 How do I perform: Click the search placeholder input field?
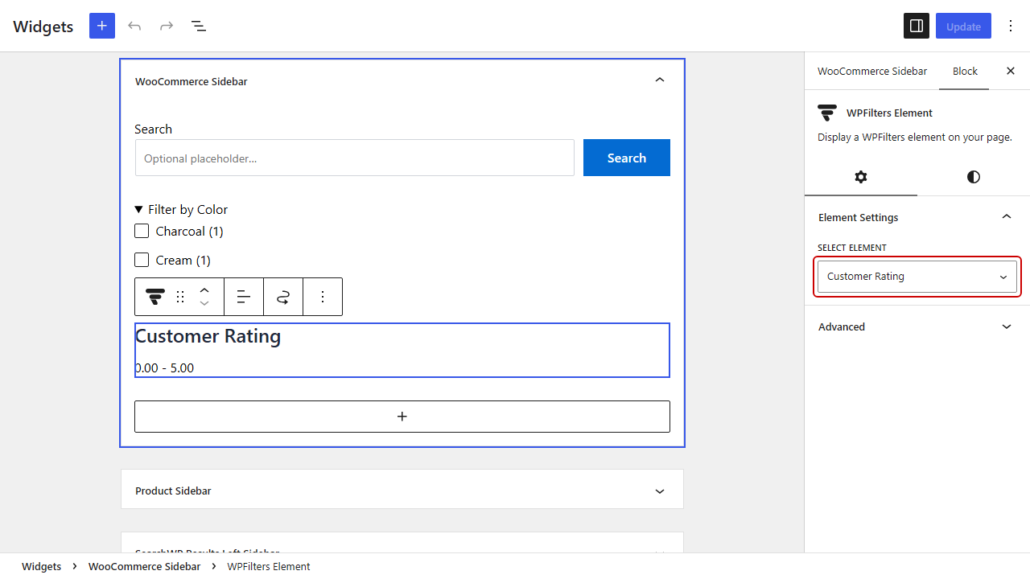coord(355,158)
